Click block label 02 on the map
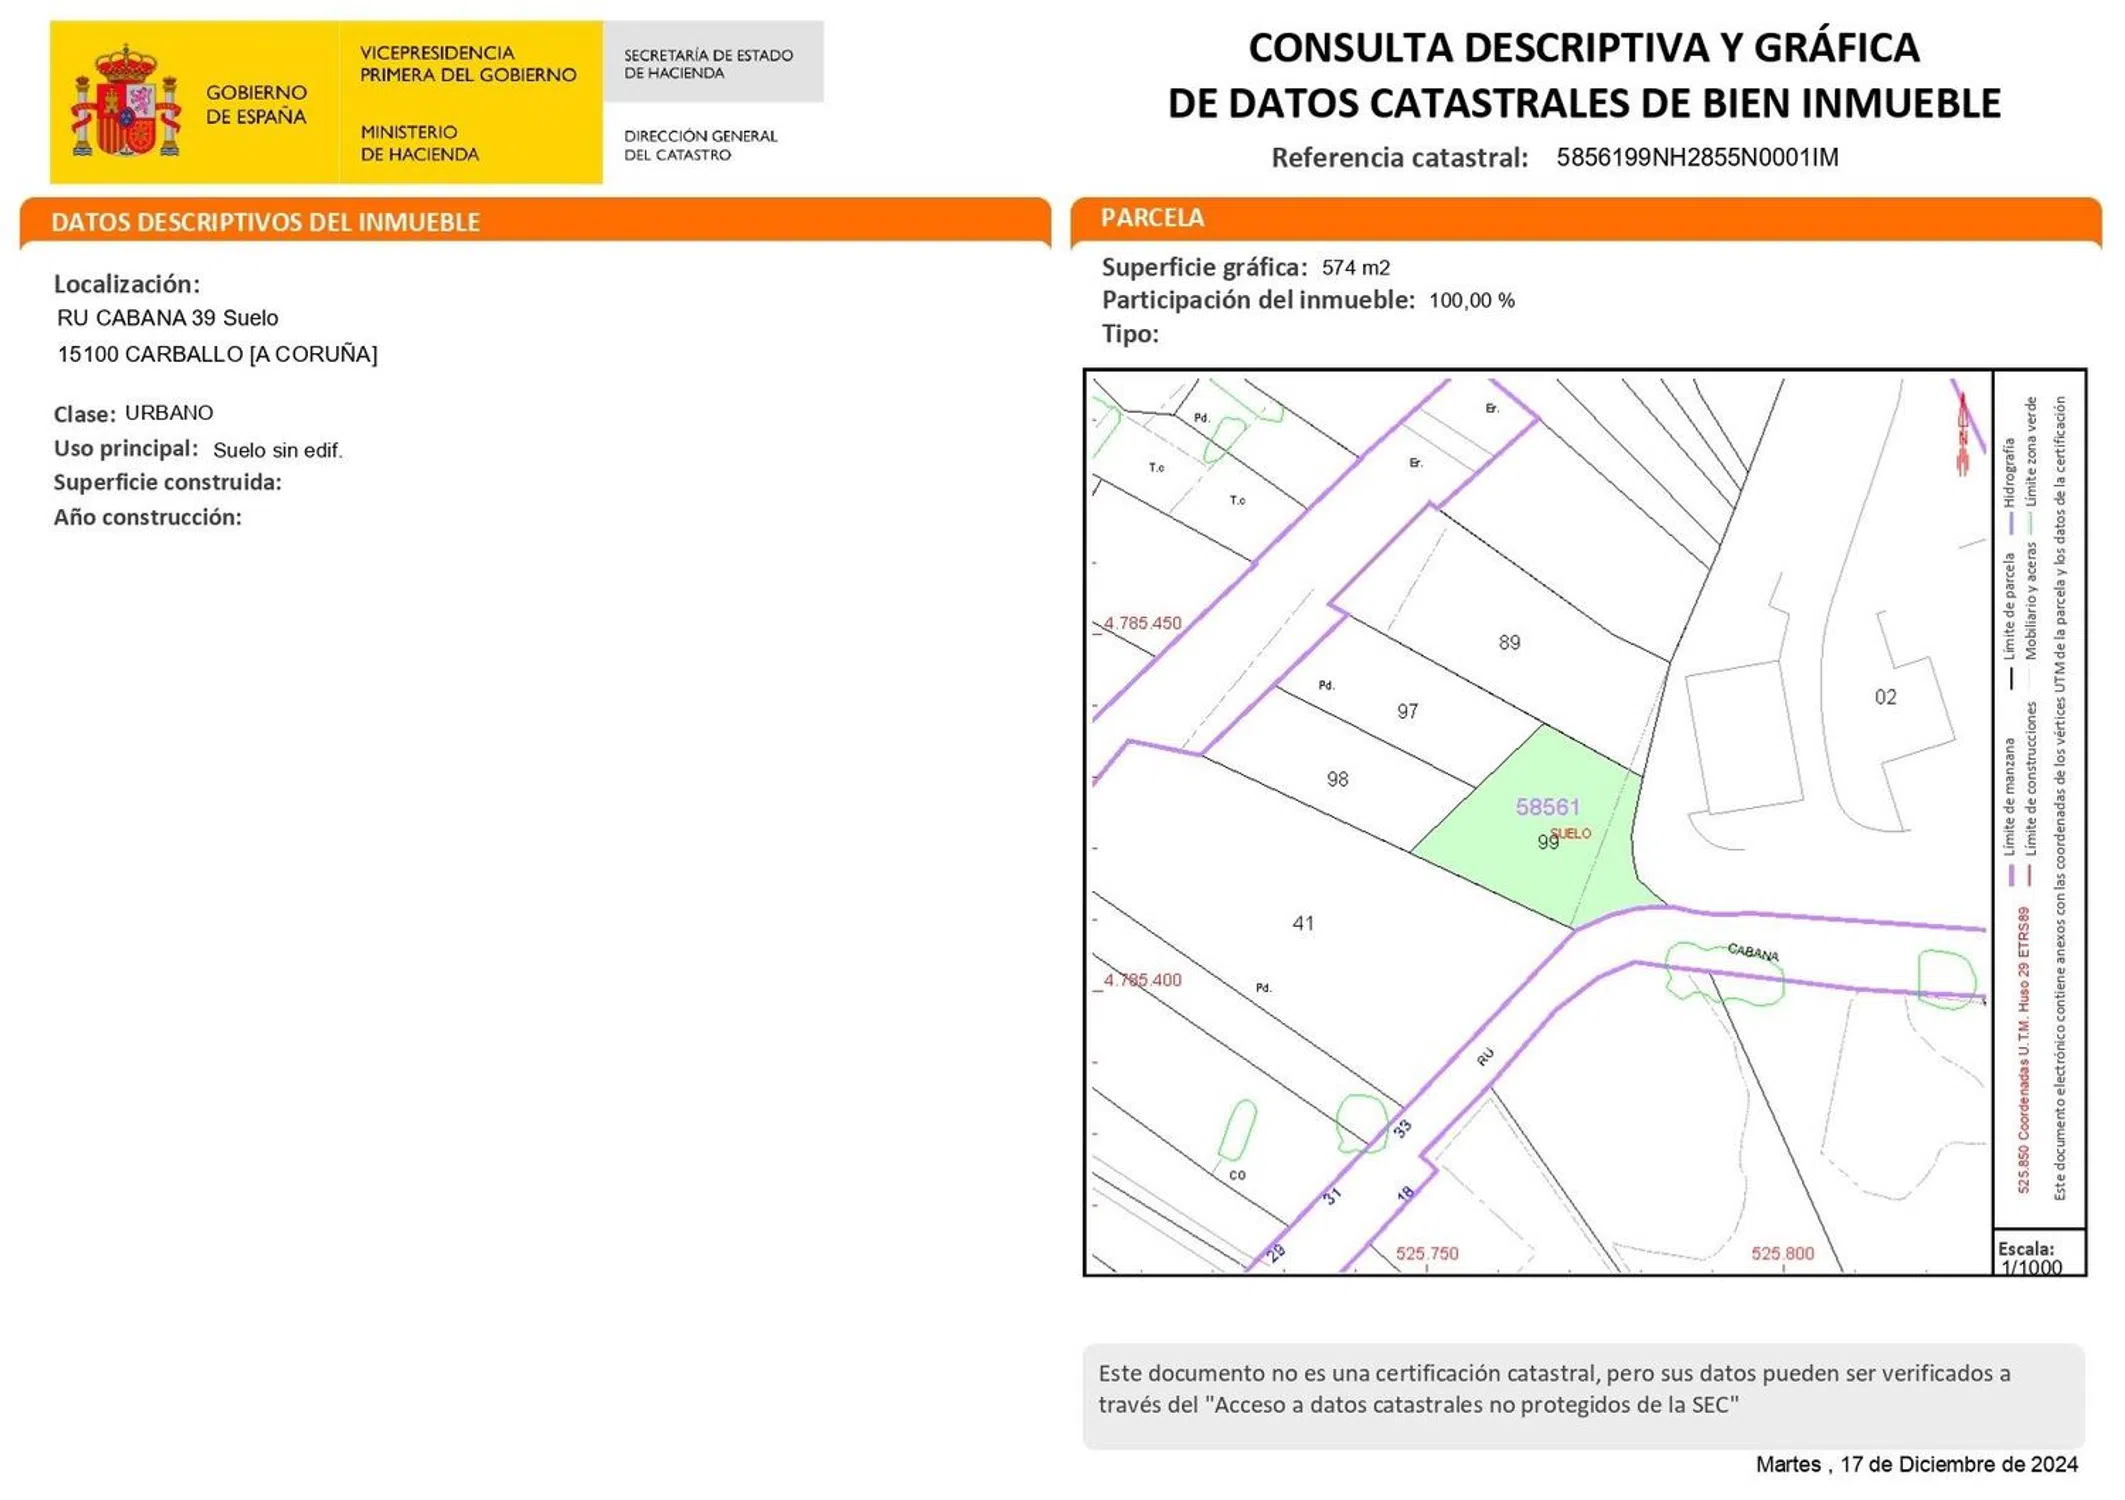The width and height of the screenshot is (2125, 1500). tap(1885, 697)
